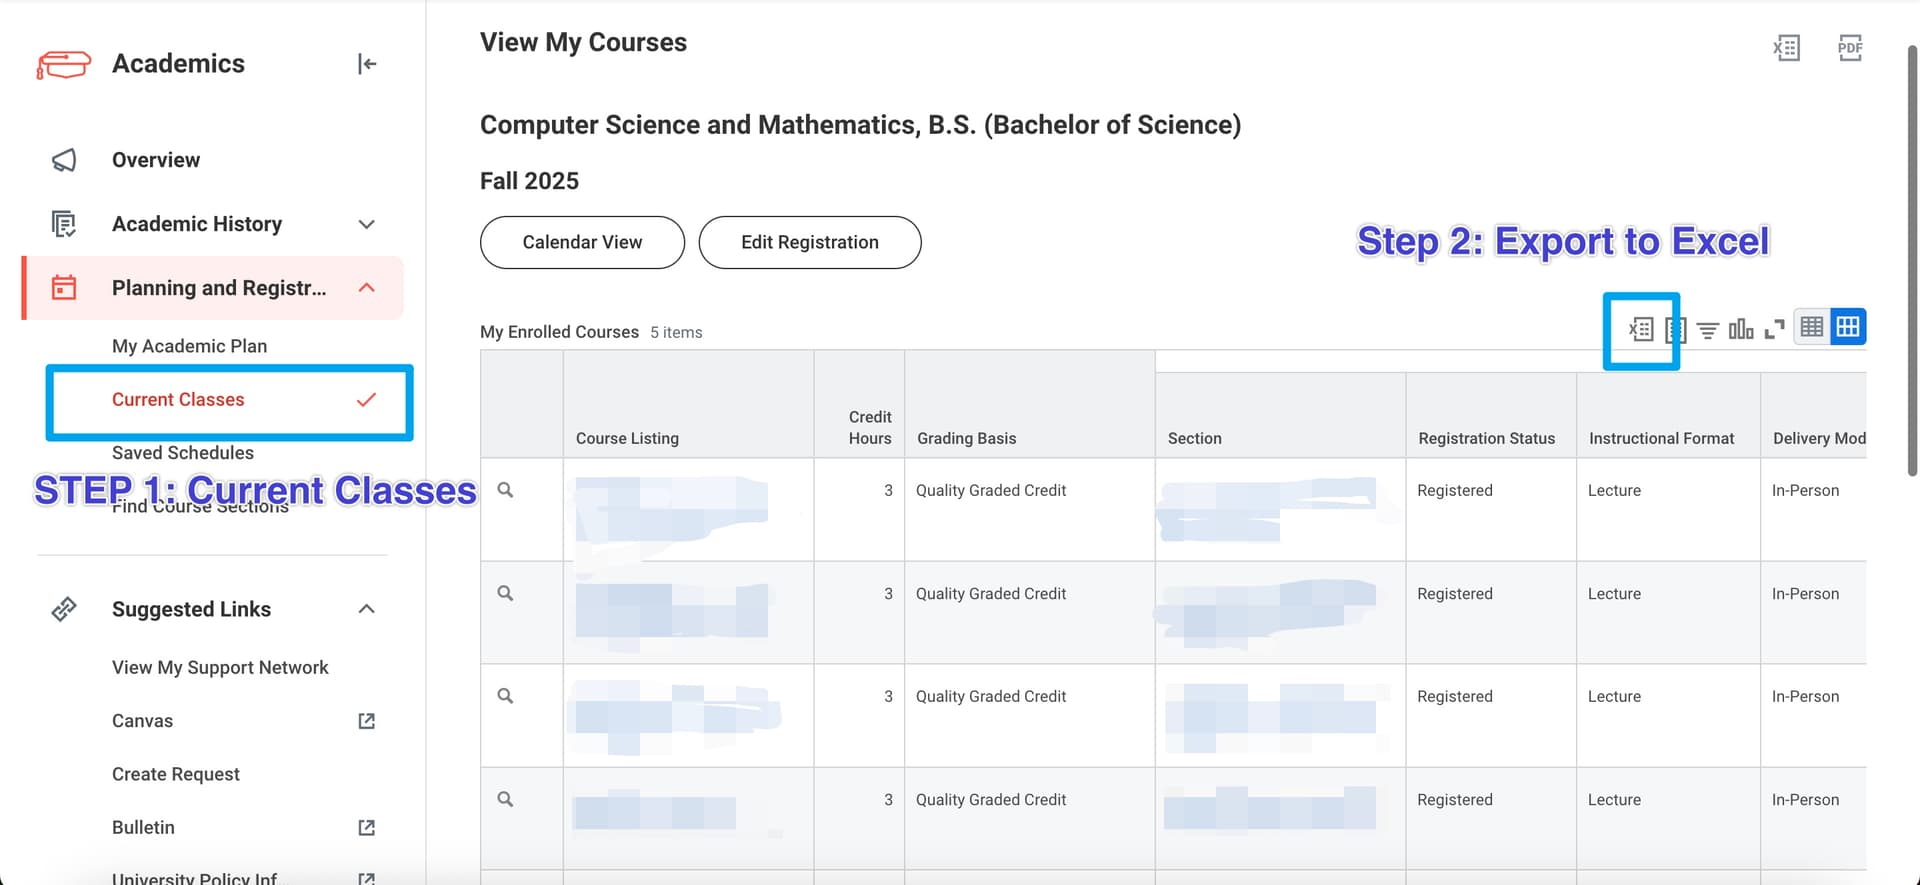Open Overview in the sidebar
This screenshot has height=885, width=1920.
pos(156,160)
